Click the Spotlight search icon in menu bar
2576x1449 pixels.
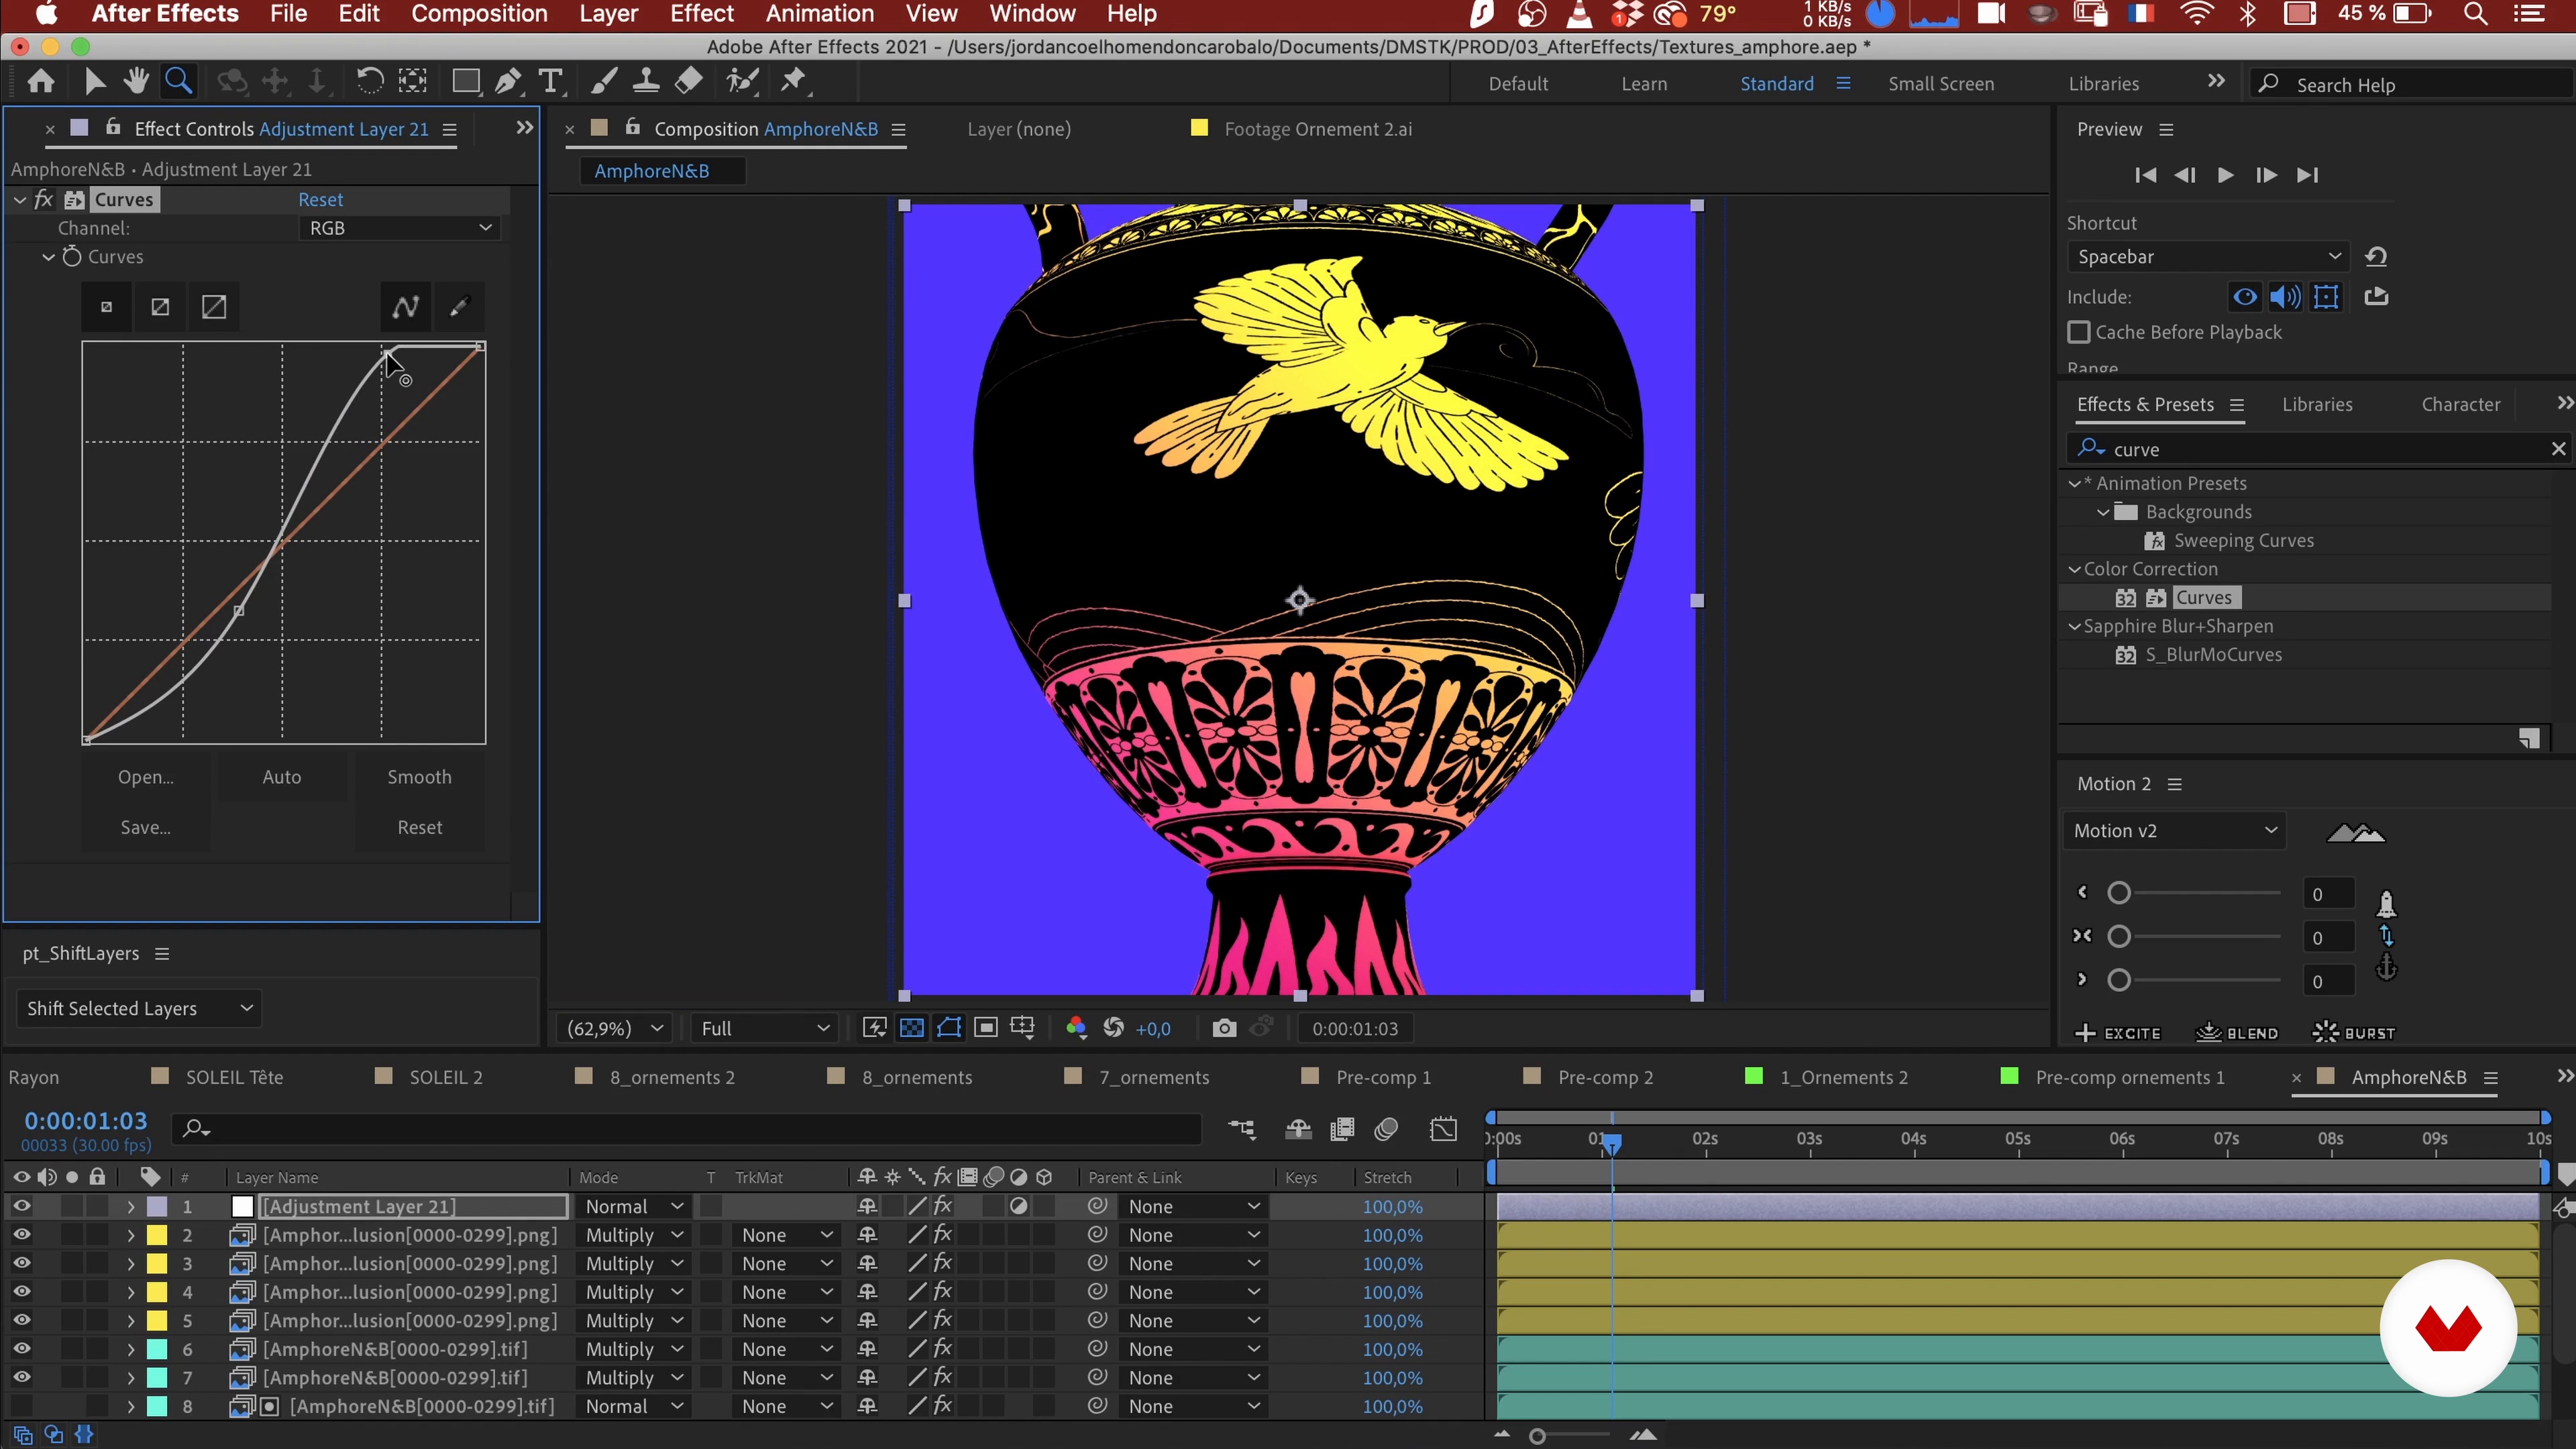click(x=2476, y=14)
